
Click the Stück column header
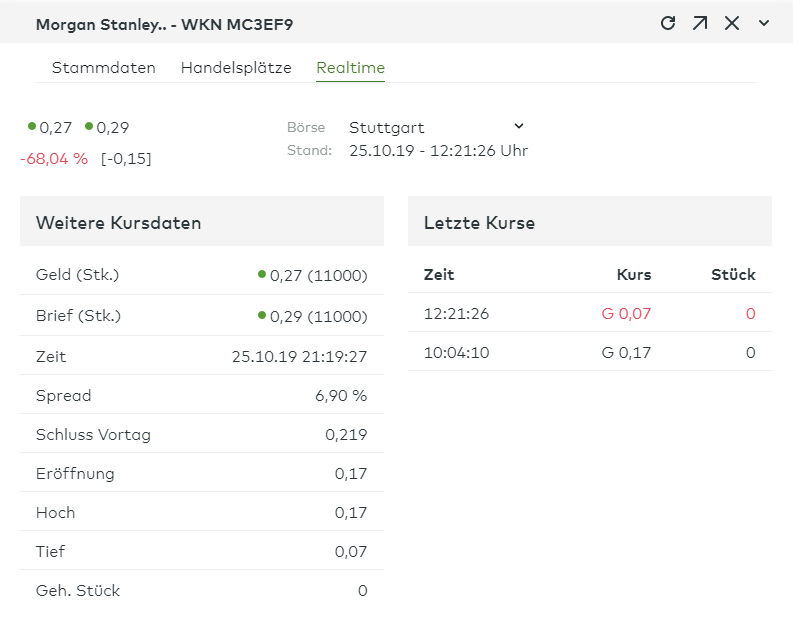pos(733,274)
